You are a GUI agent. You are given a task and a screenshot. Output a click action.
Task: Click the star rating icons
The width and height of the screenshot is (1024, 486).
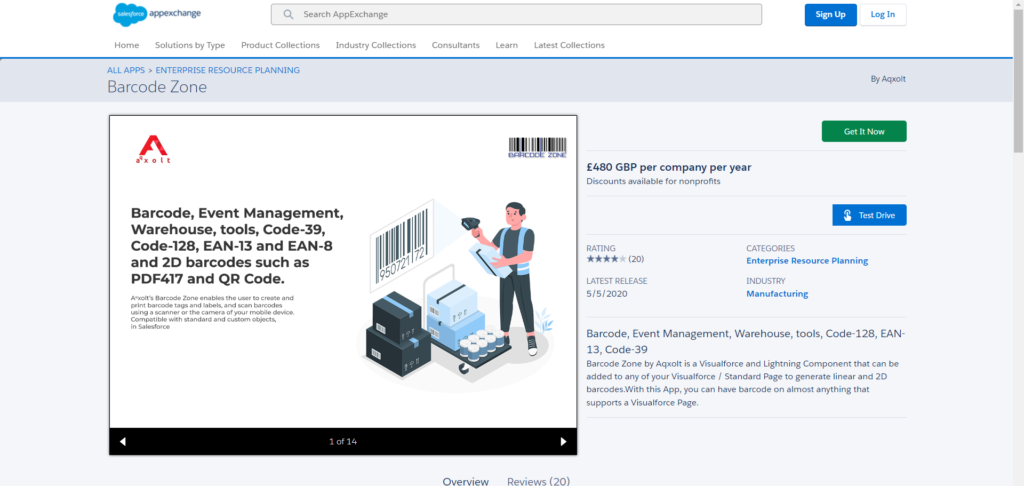605,259
